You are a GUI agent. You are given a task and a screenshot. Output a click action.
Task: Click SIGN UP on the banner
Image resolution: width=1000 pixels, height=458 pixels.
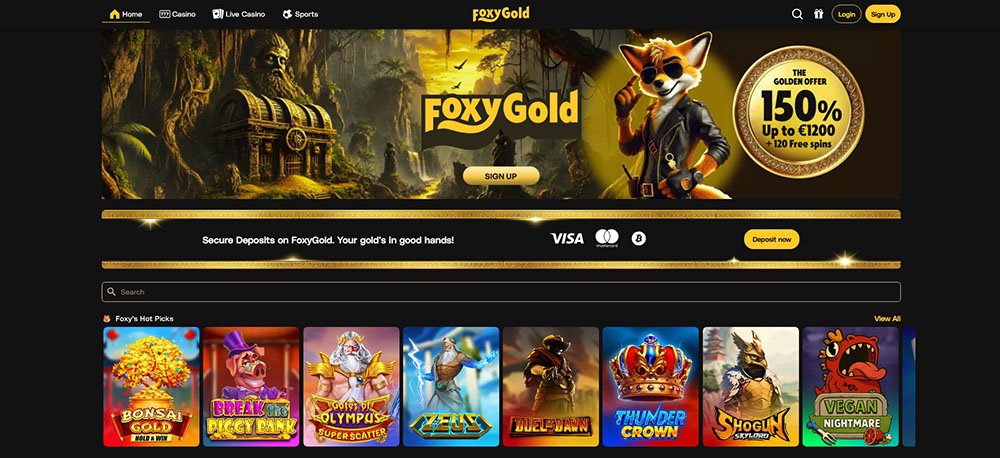(x=501, y=176)
